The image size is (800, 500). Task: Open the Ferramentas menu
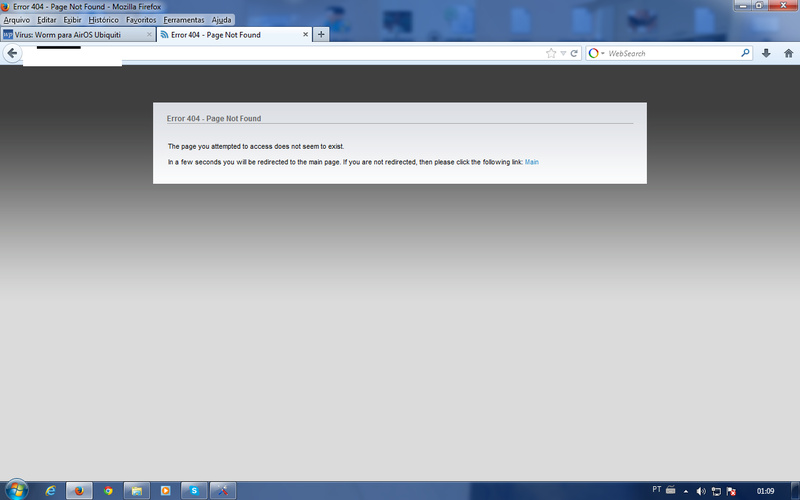(x=184, y=20)
